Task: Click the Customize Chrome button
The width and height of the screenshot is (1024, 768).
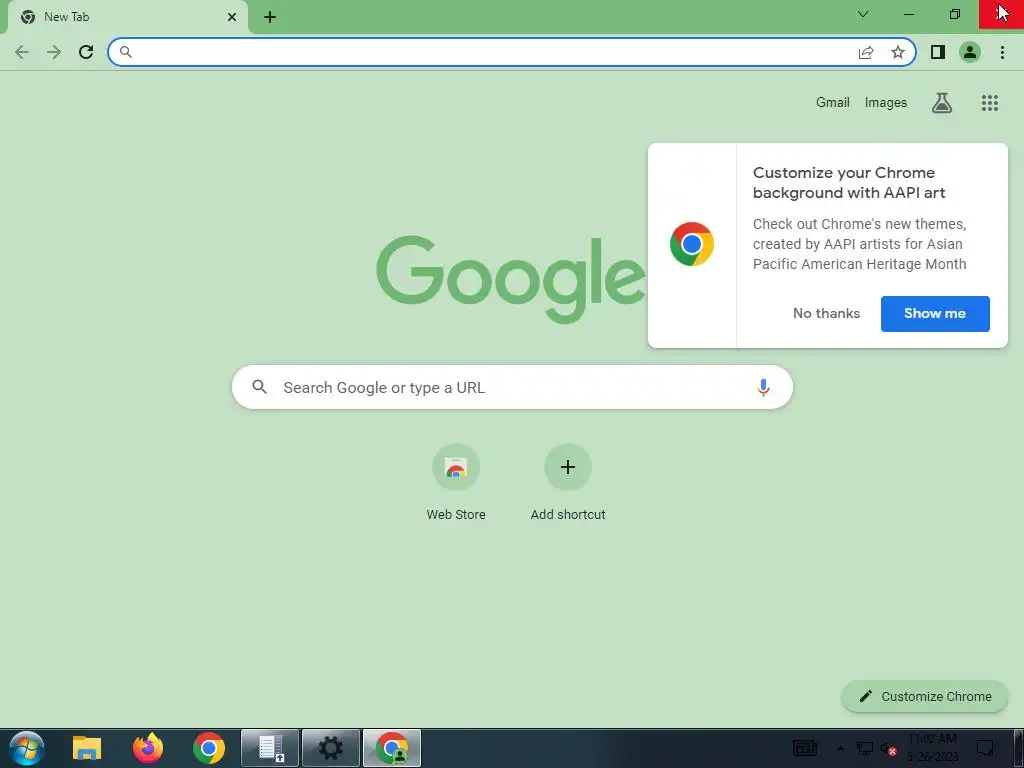Action: coord(924,697)
